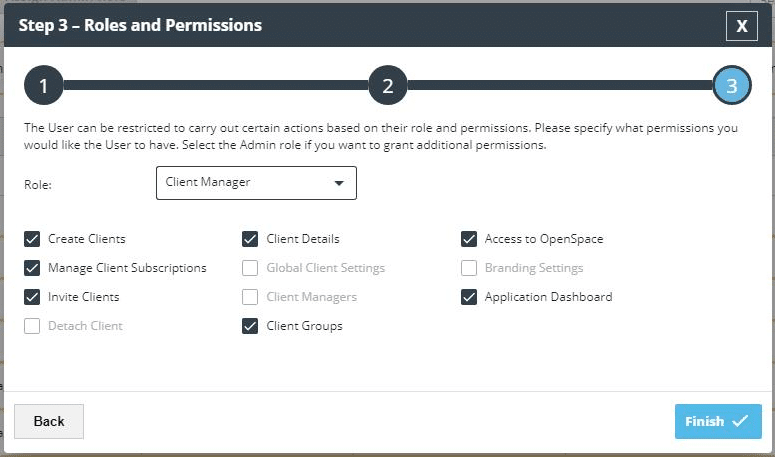Select the highlighted step 3 circle
The image size is (775, 457).
tap(732, 86)
